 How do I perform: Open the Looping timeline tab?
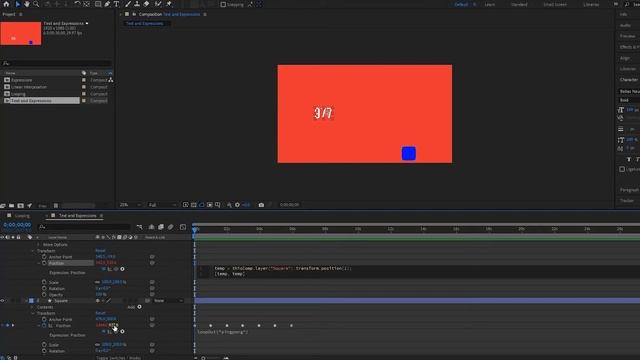click(x=22, y=216)
